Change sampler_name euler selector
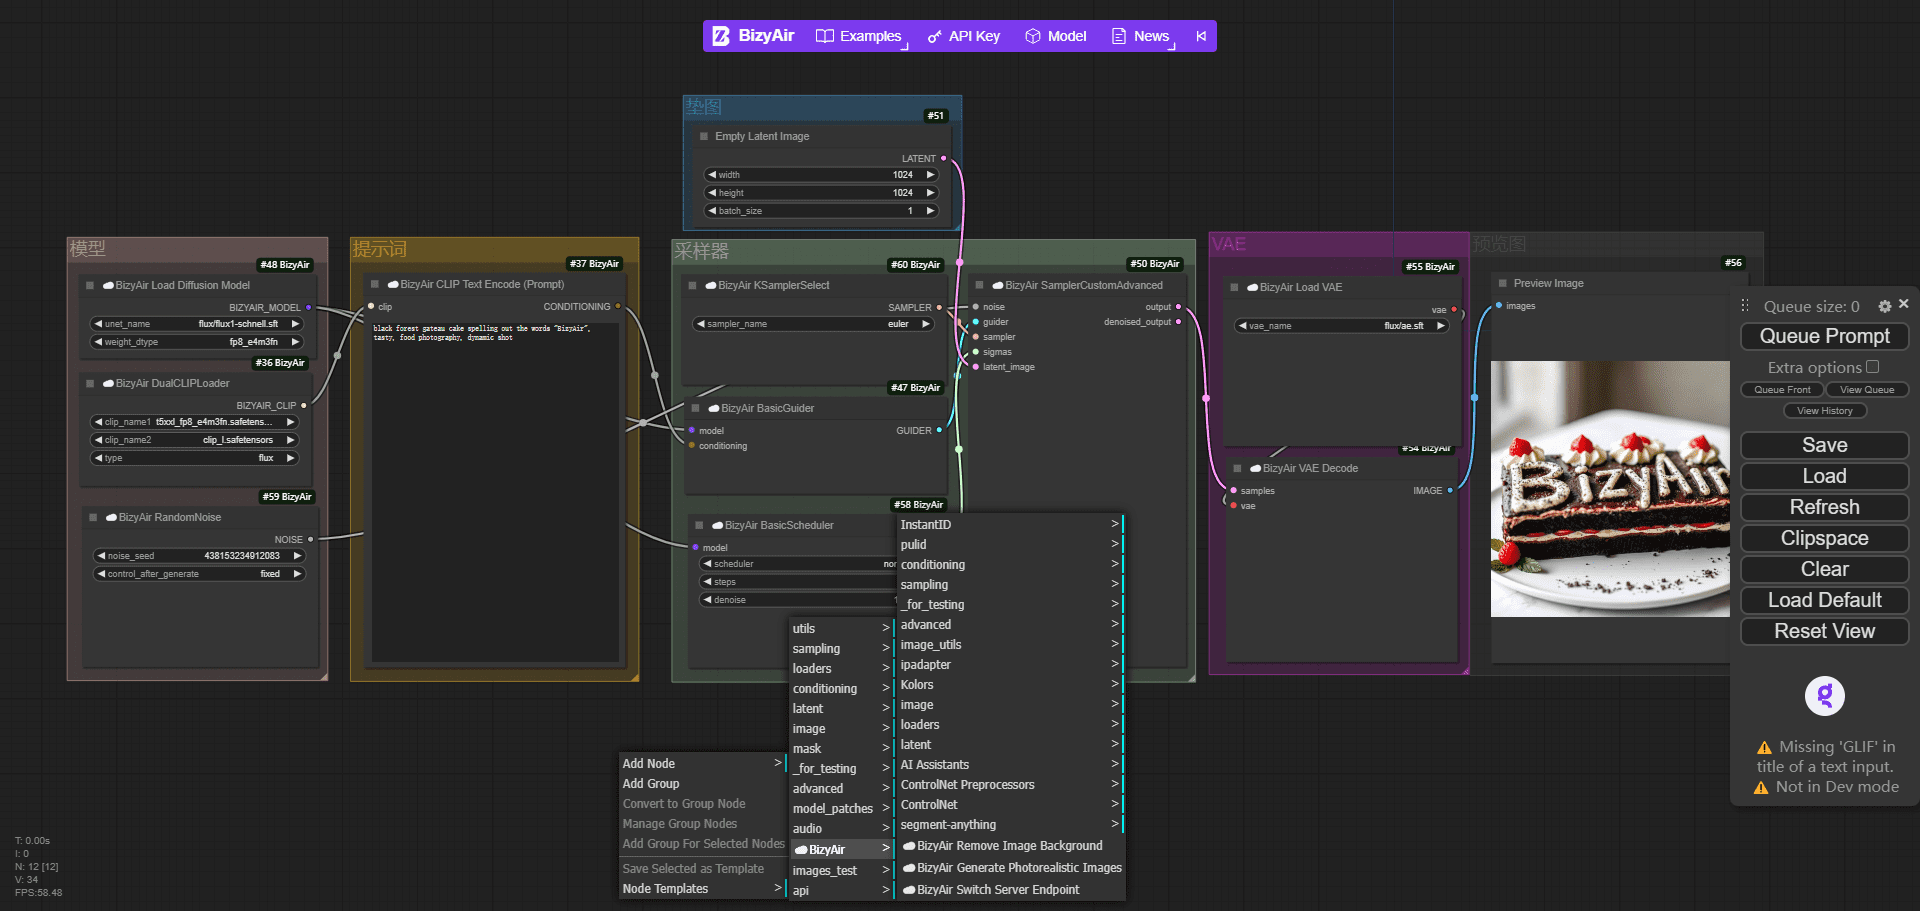1920x911 pixels. pyautogui.click(x=813, y=324)
